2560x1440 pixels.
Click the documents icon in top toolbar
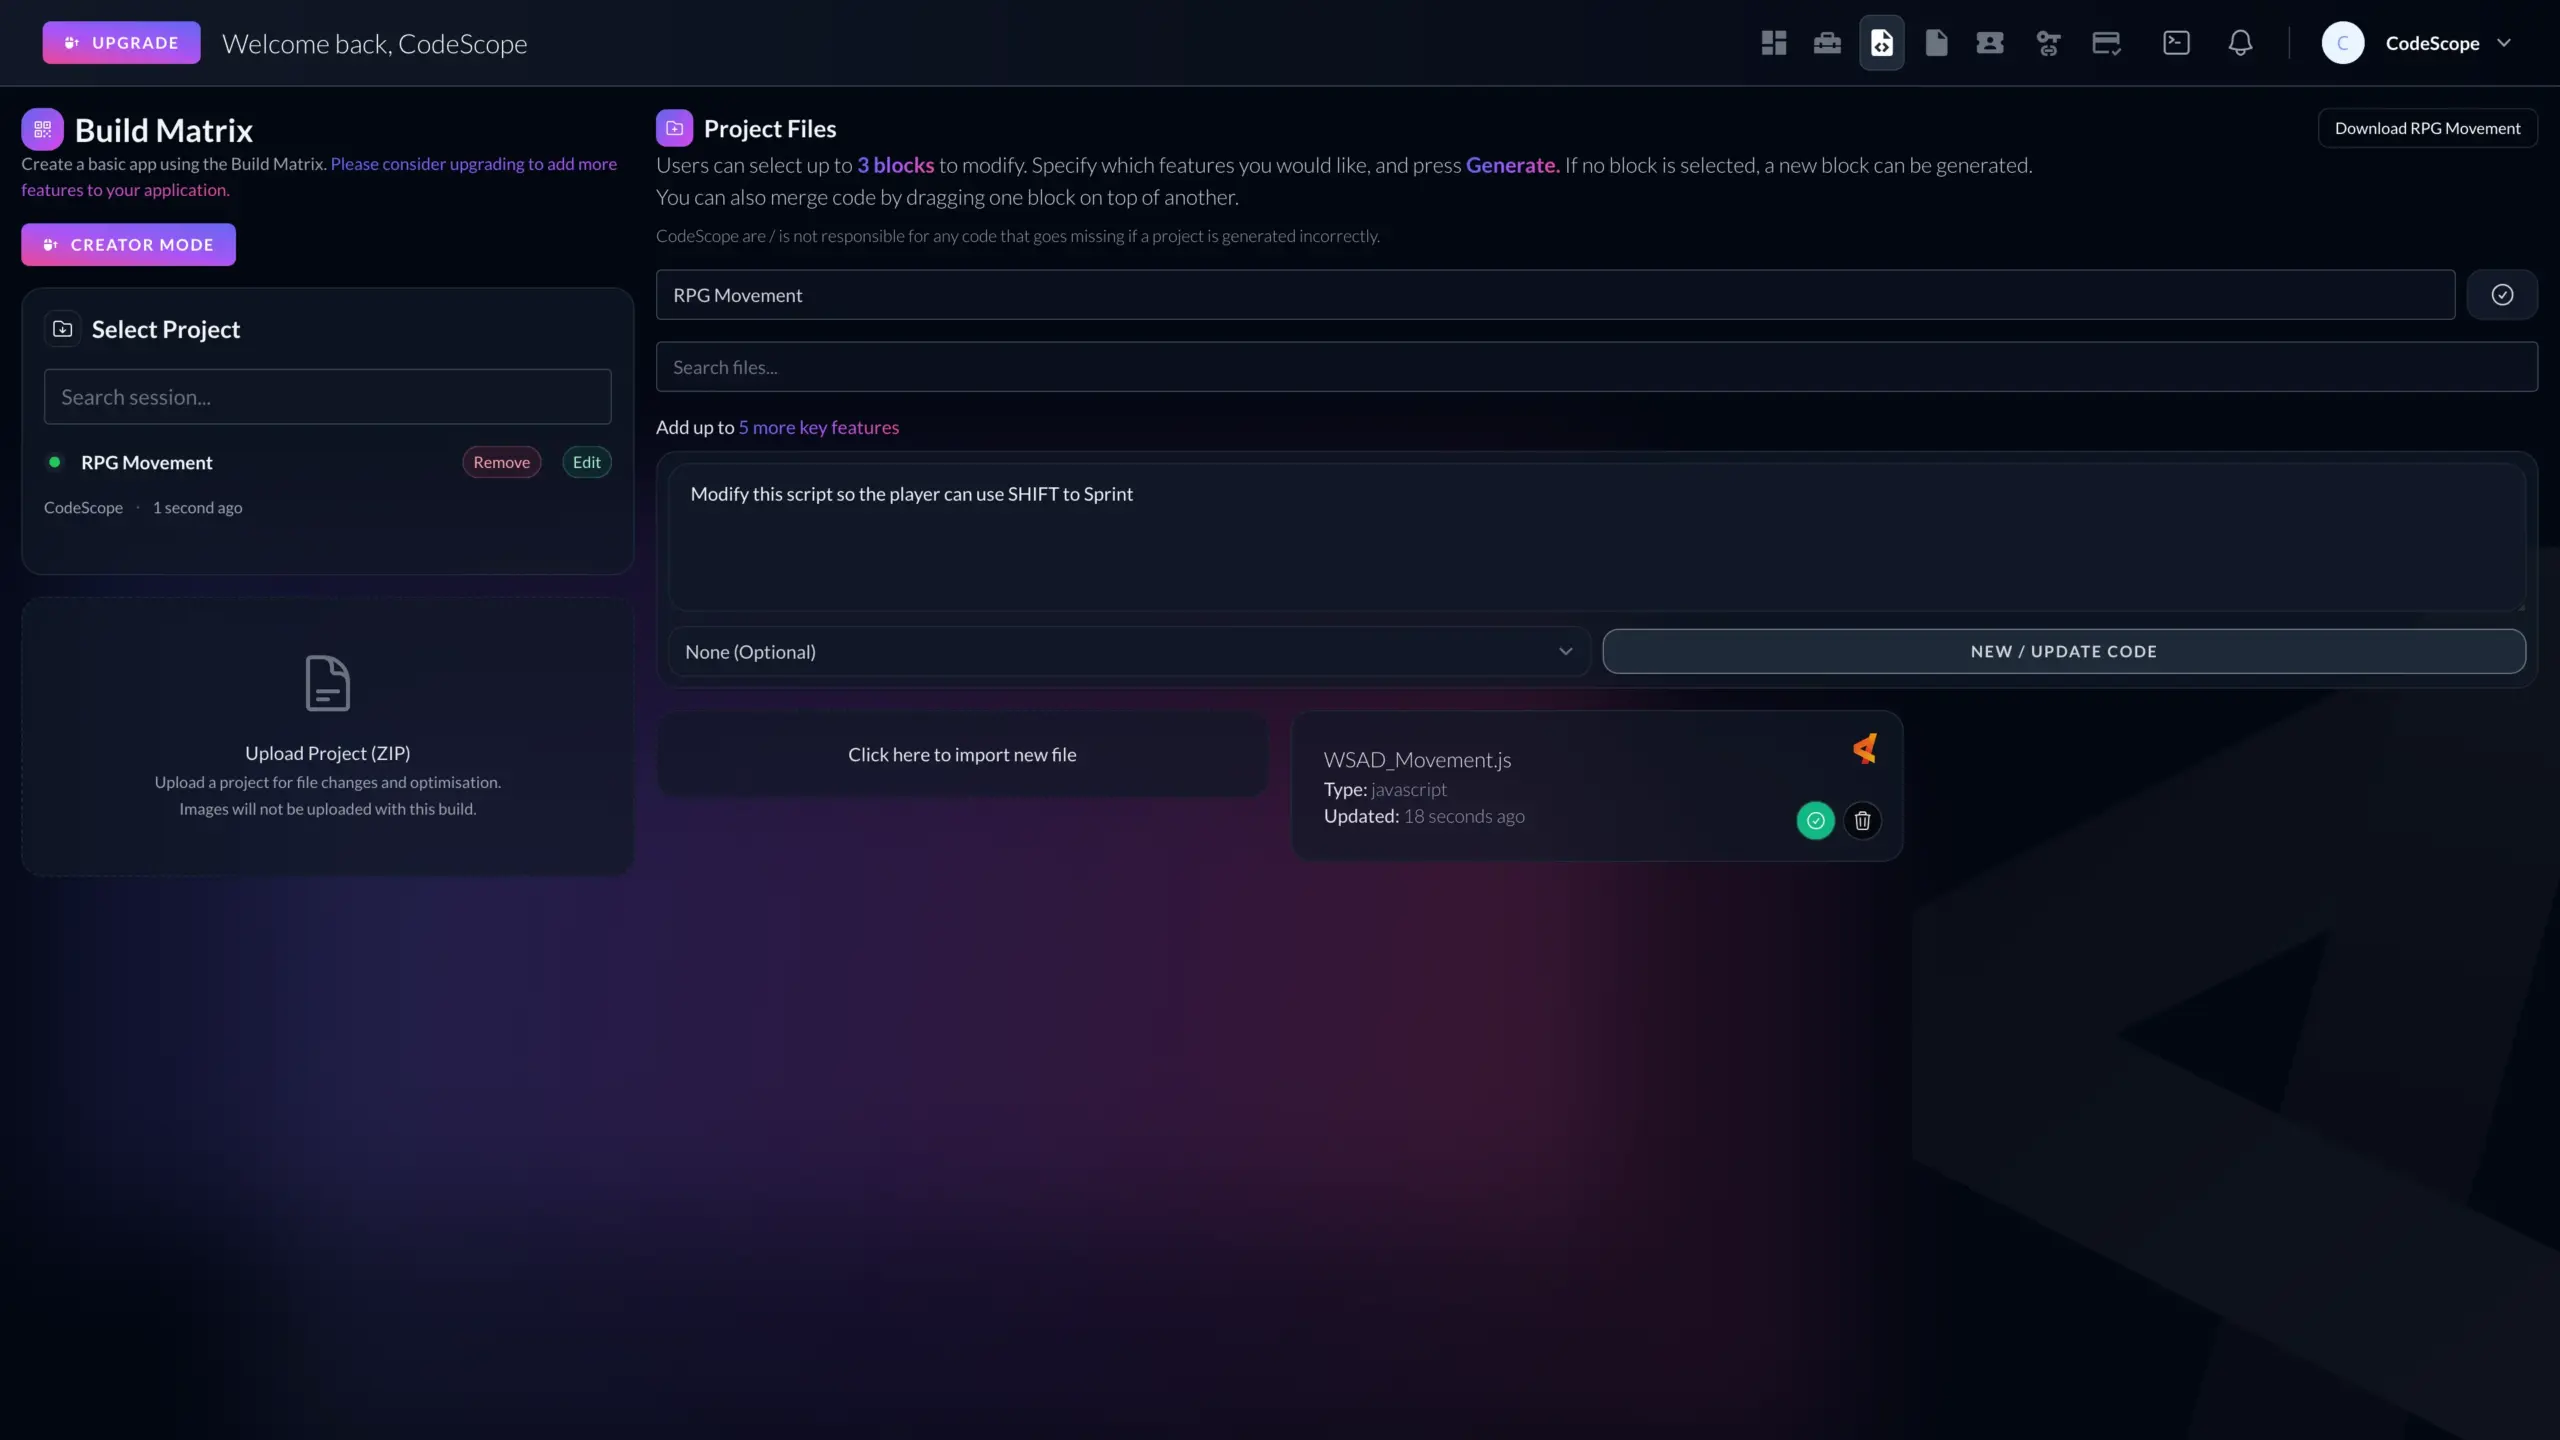point(1936,42)
